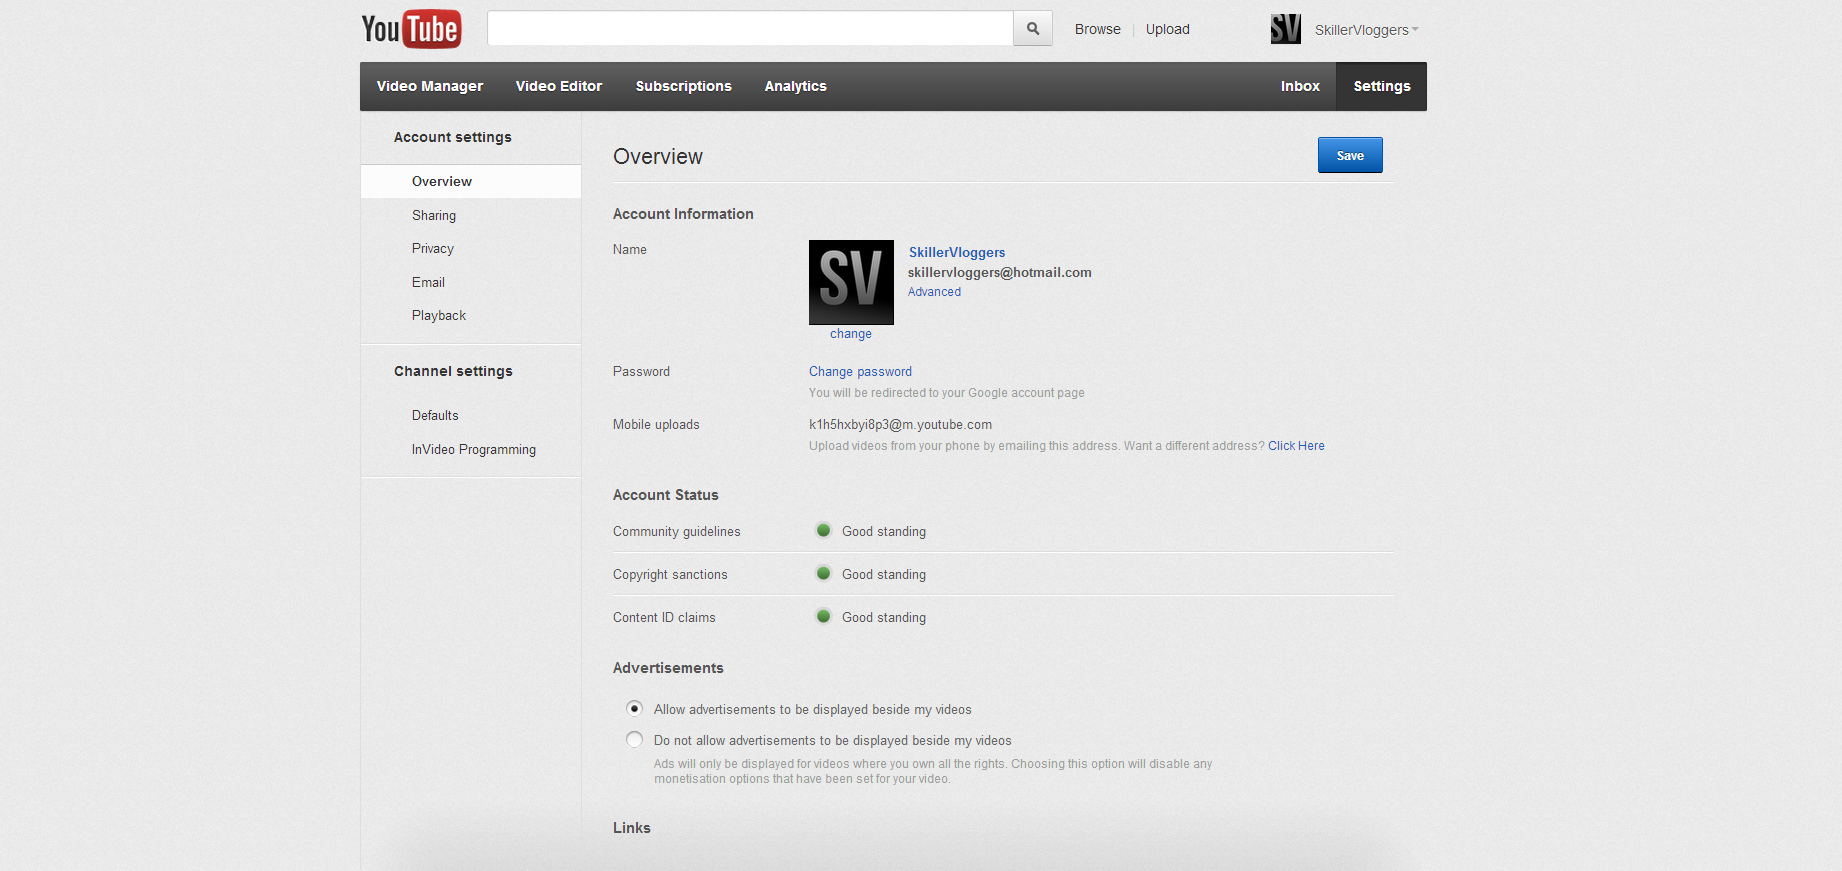Open Email settings in sidebar
1842x871 pixels.
428,282
